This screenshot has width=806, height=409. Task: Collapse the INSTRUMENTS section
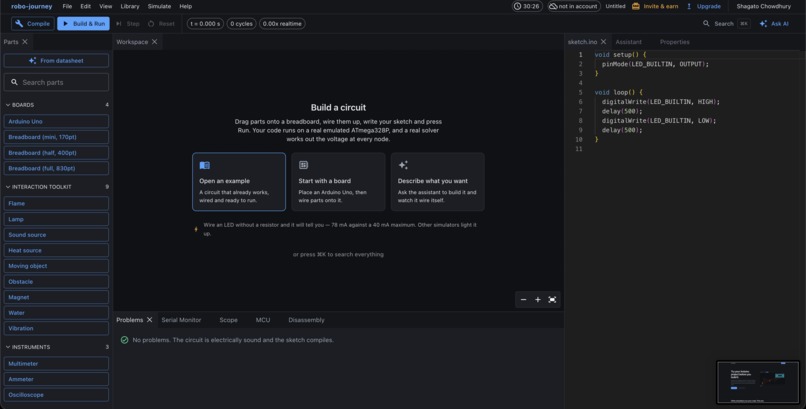click(57, 347)
